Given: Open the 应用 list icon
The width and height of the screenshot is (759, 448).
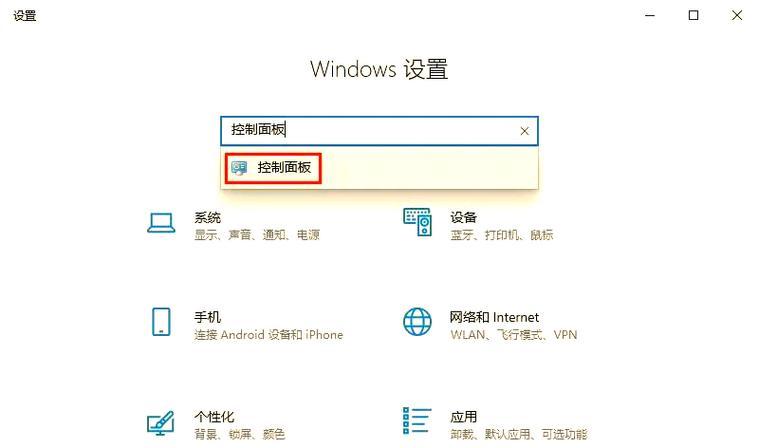Looking at the screenshot, I should [417, 420].
